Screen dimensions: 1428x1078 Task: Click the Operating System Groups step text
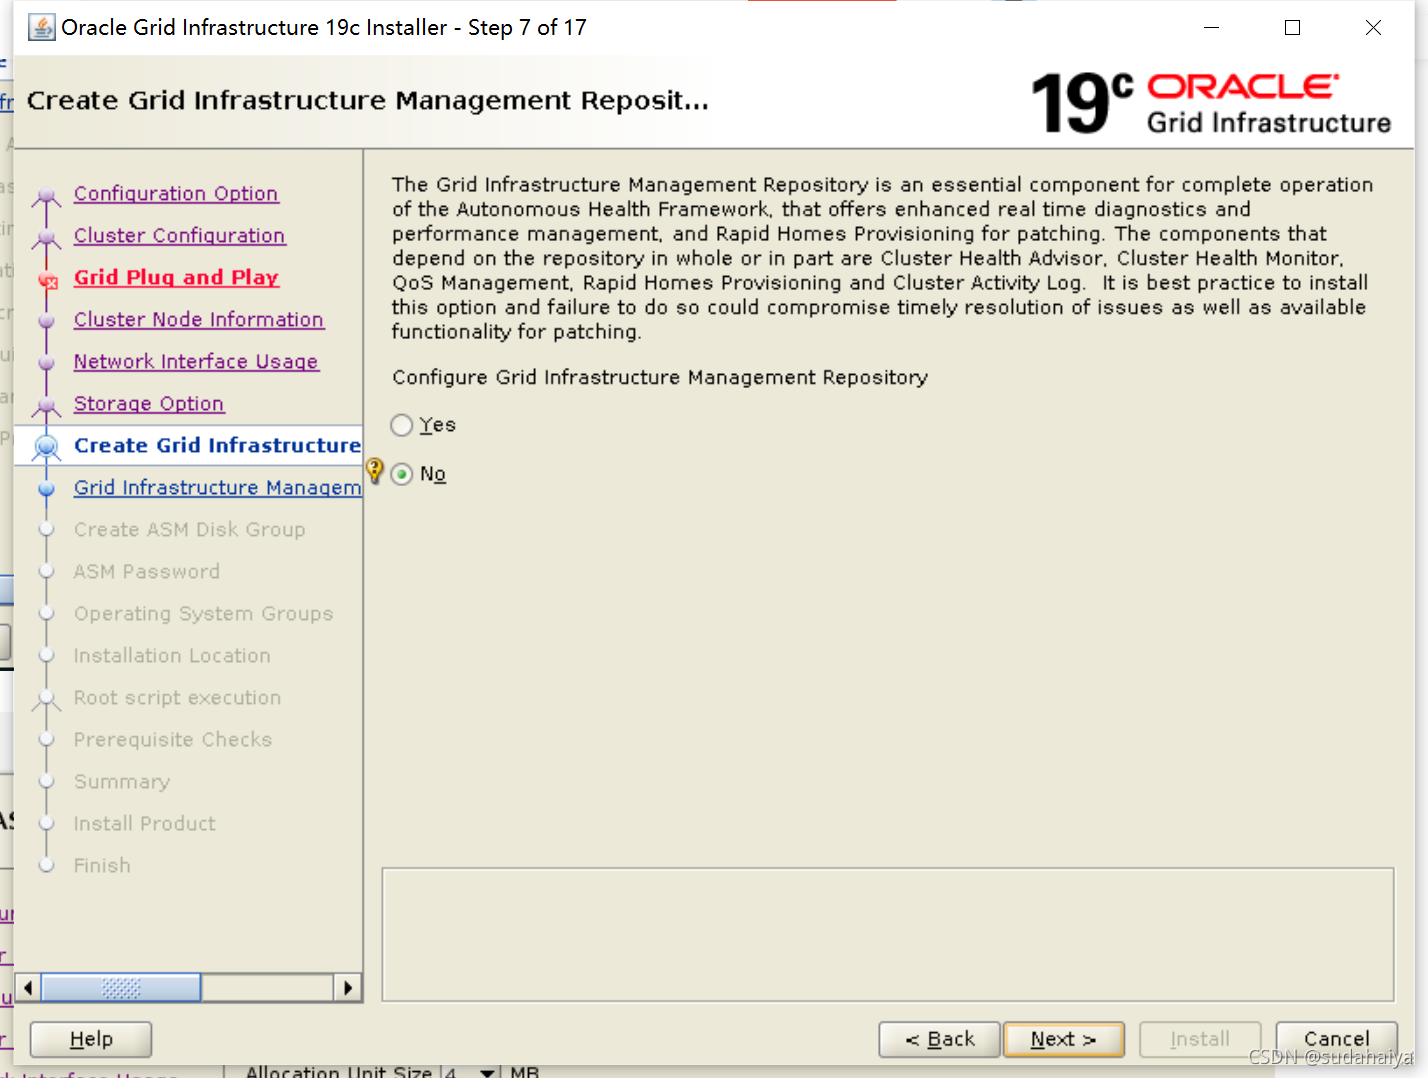click(x=203, y=613)
